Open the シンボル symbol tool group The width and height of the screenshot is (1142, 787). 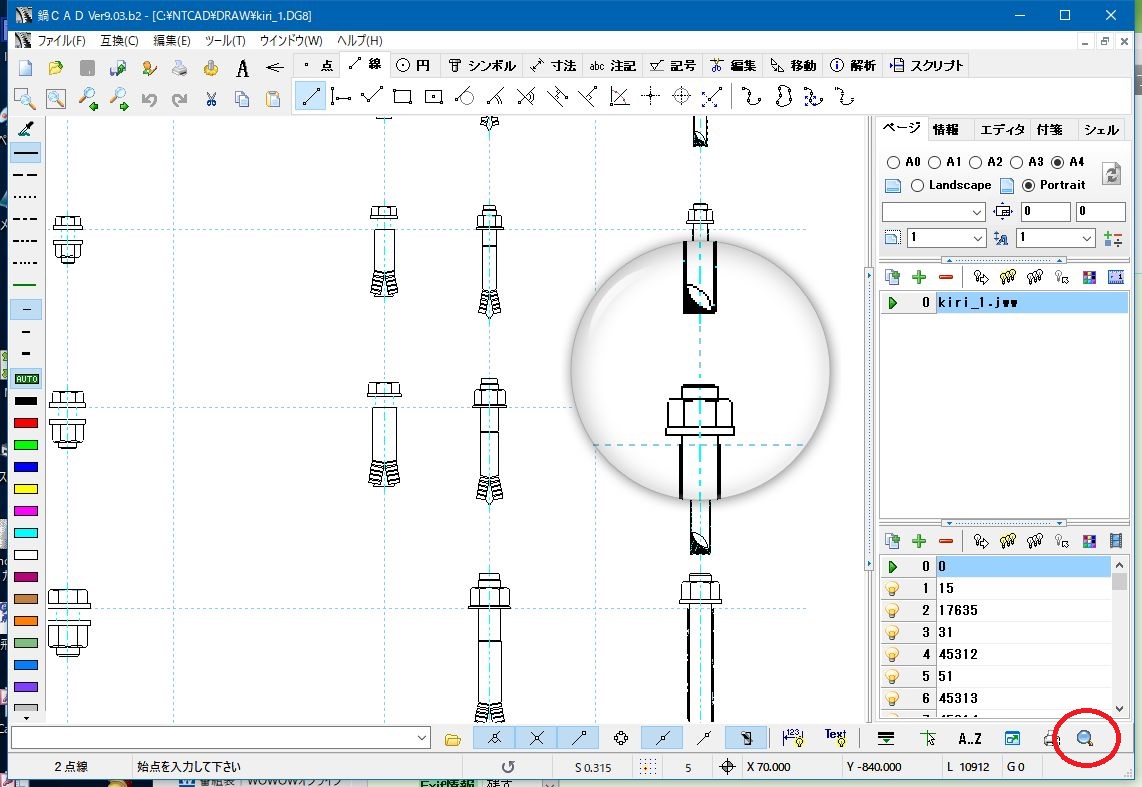(482, 66)
